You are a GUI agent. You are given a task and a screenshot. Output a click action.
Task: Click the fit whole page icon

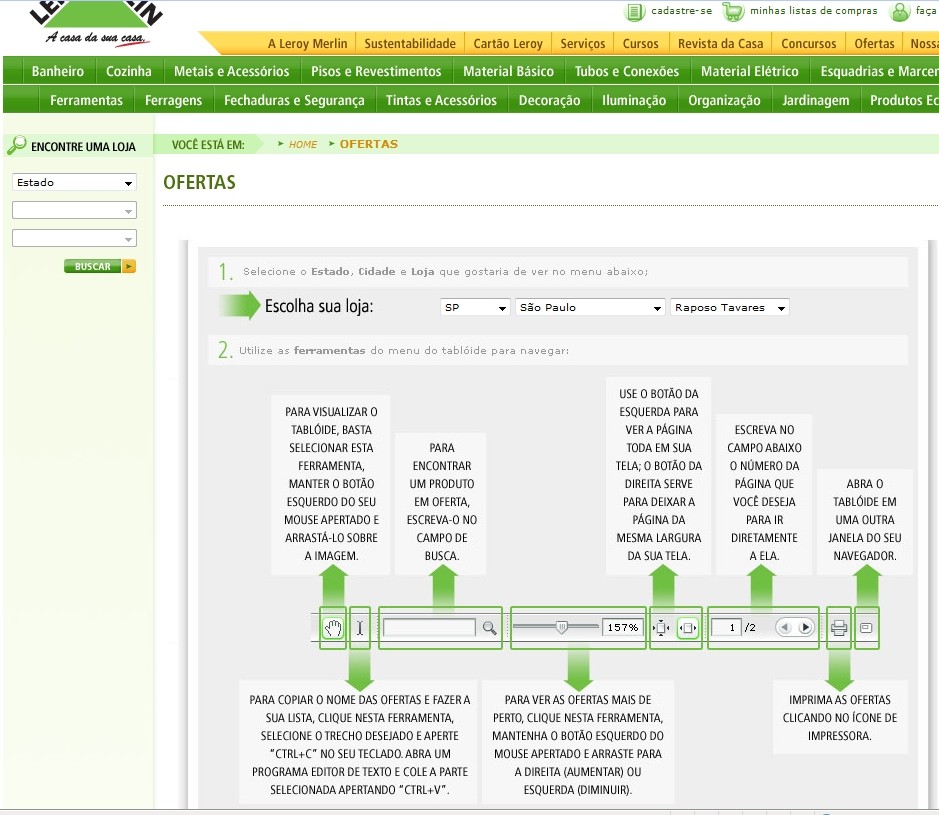661,628
